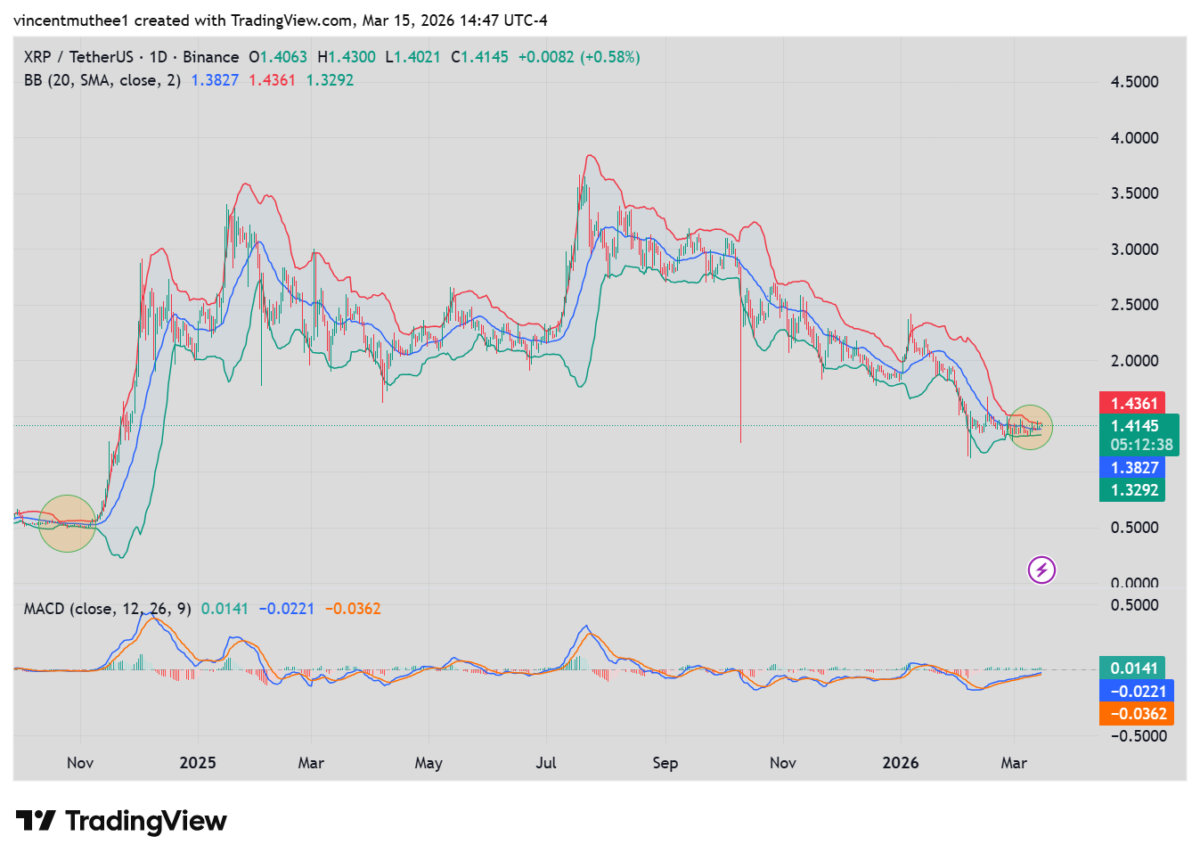Click the purple lightning bolt icon

click(x=1041, y=570)
